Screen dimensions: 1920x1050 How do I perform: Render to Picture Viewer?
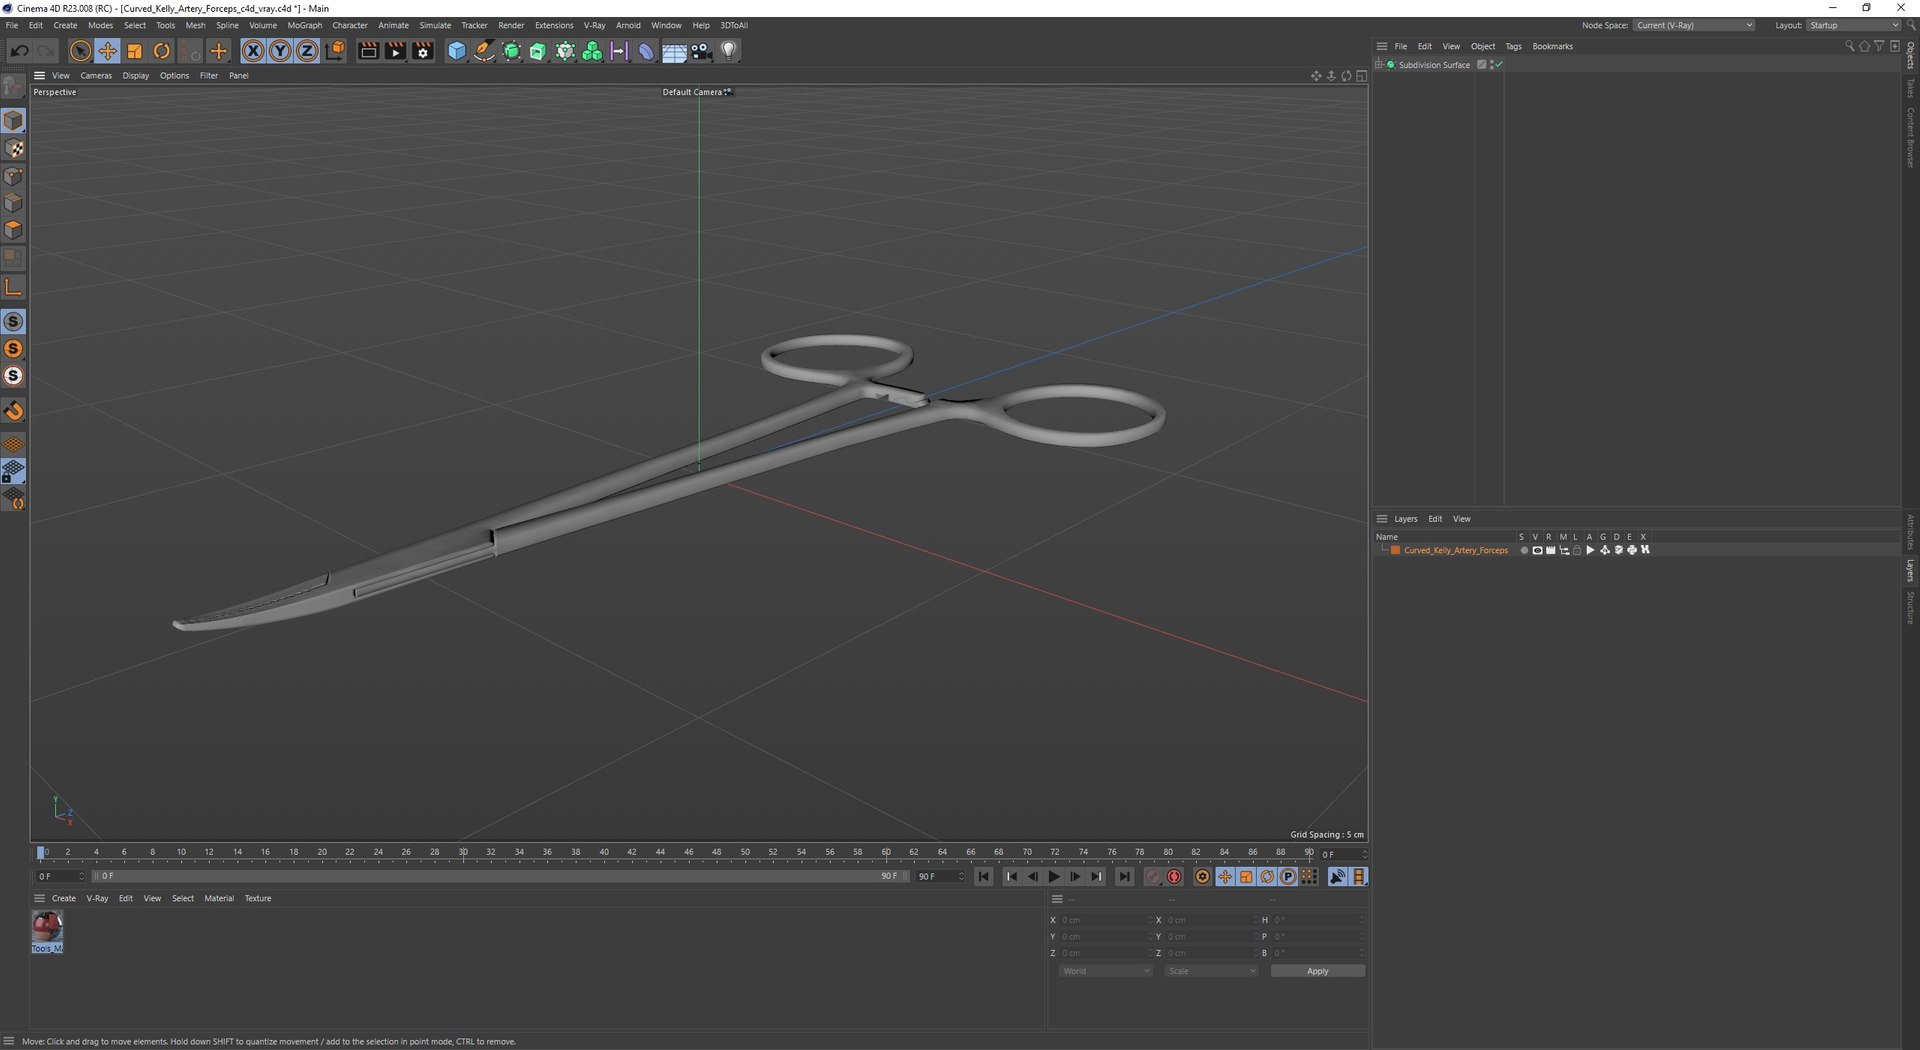pyautogui.click(x=395, y=51)
